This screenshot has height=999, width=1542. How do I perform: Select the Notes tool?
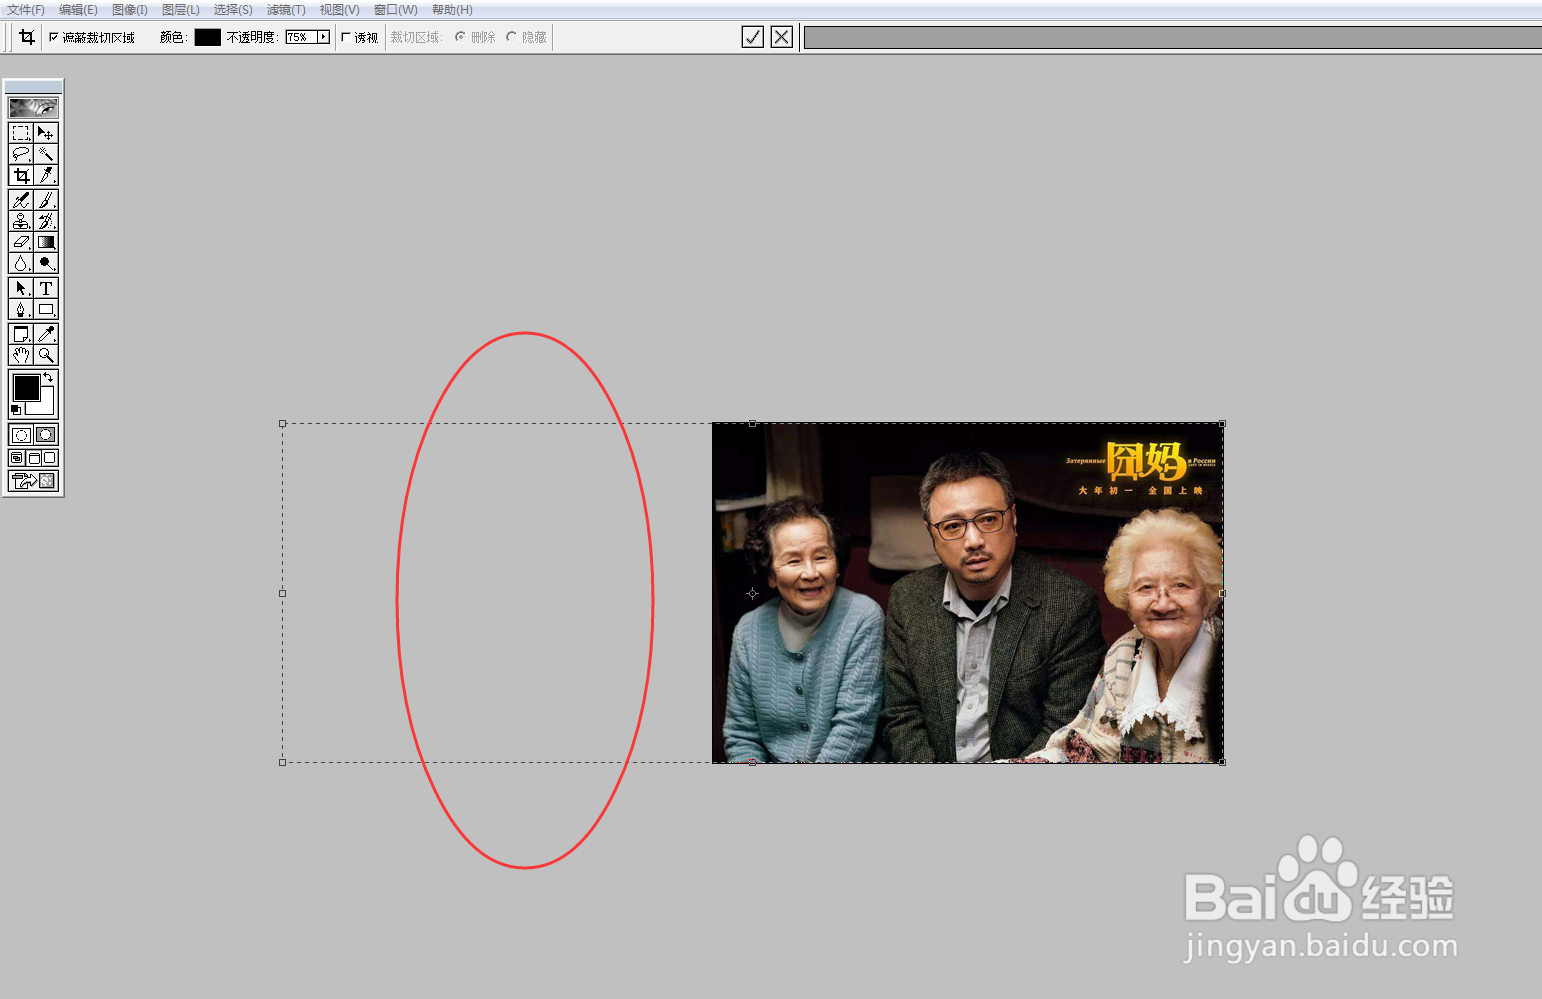(x=21, y=334)
